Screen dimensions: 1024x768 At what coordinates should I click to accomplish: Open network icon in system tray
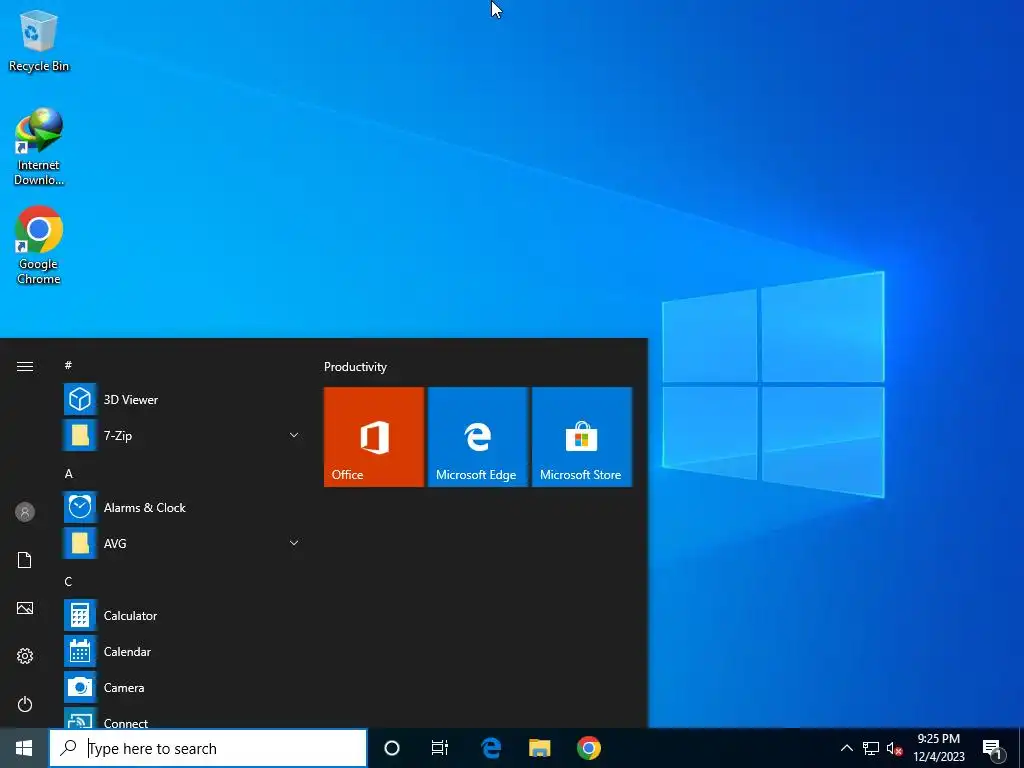871,748
